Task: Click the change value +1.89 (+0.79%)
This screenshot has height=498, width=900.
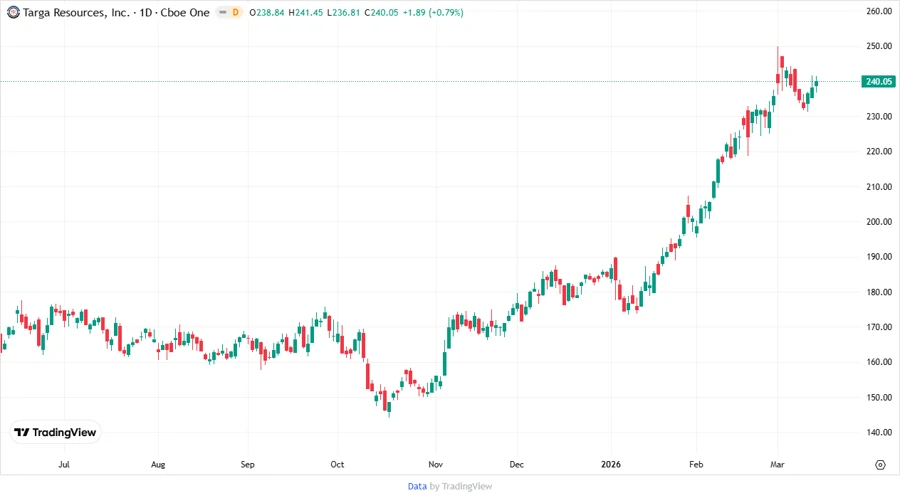Action: 433,12
